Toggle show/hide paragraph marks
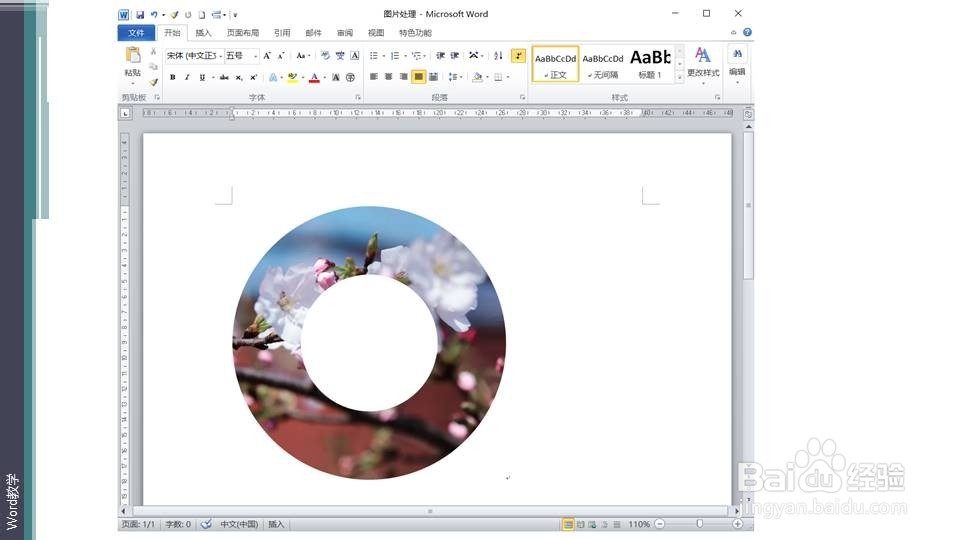Image resolution: width=960 pixels, height=540 pixels. coord(518,56)
